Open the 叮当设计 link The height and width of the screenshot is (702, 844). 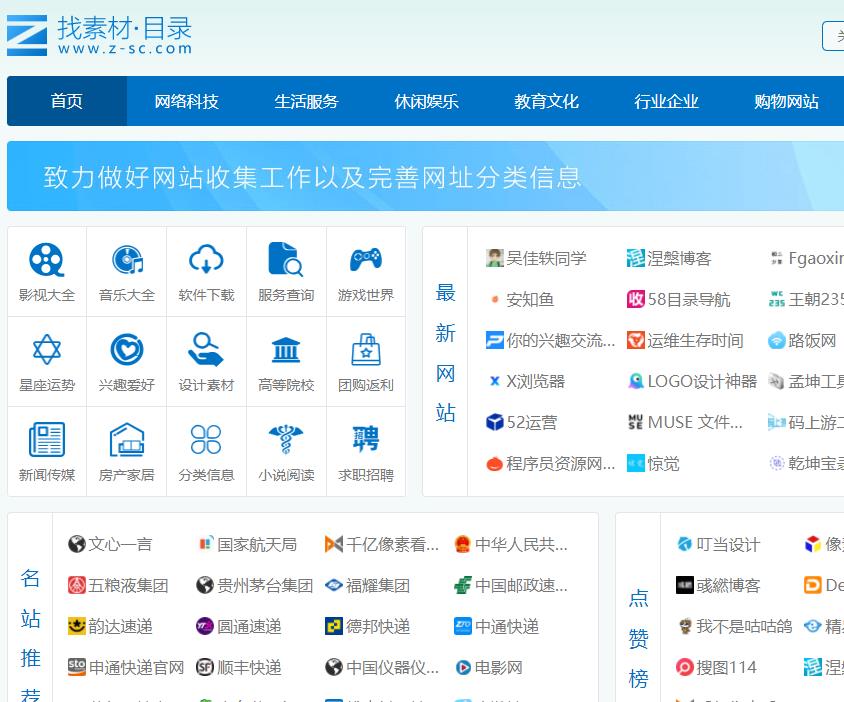(x=728, y=544)
